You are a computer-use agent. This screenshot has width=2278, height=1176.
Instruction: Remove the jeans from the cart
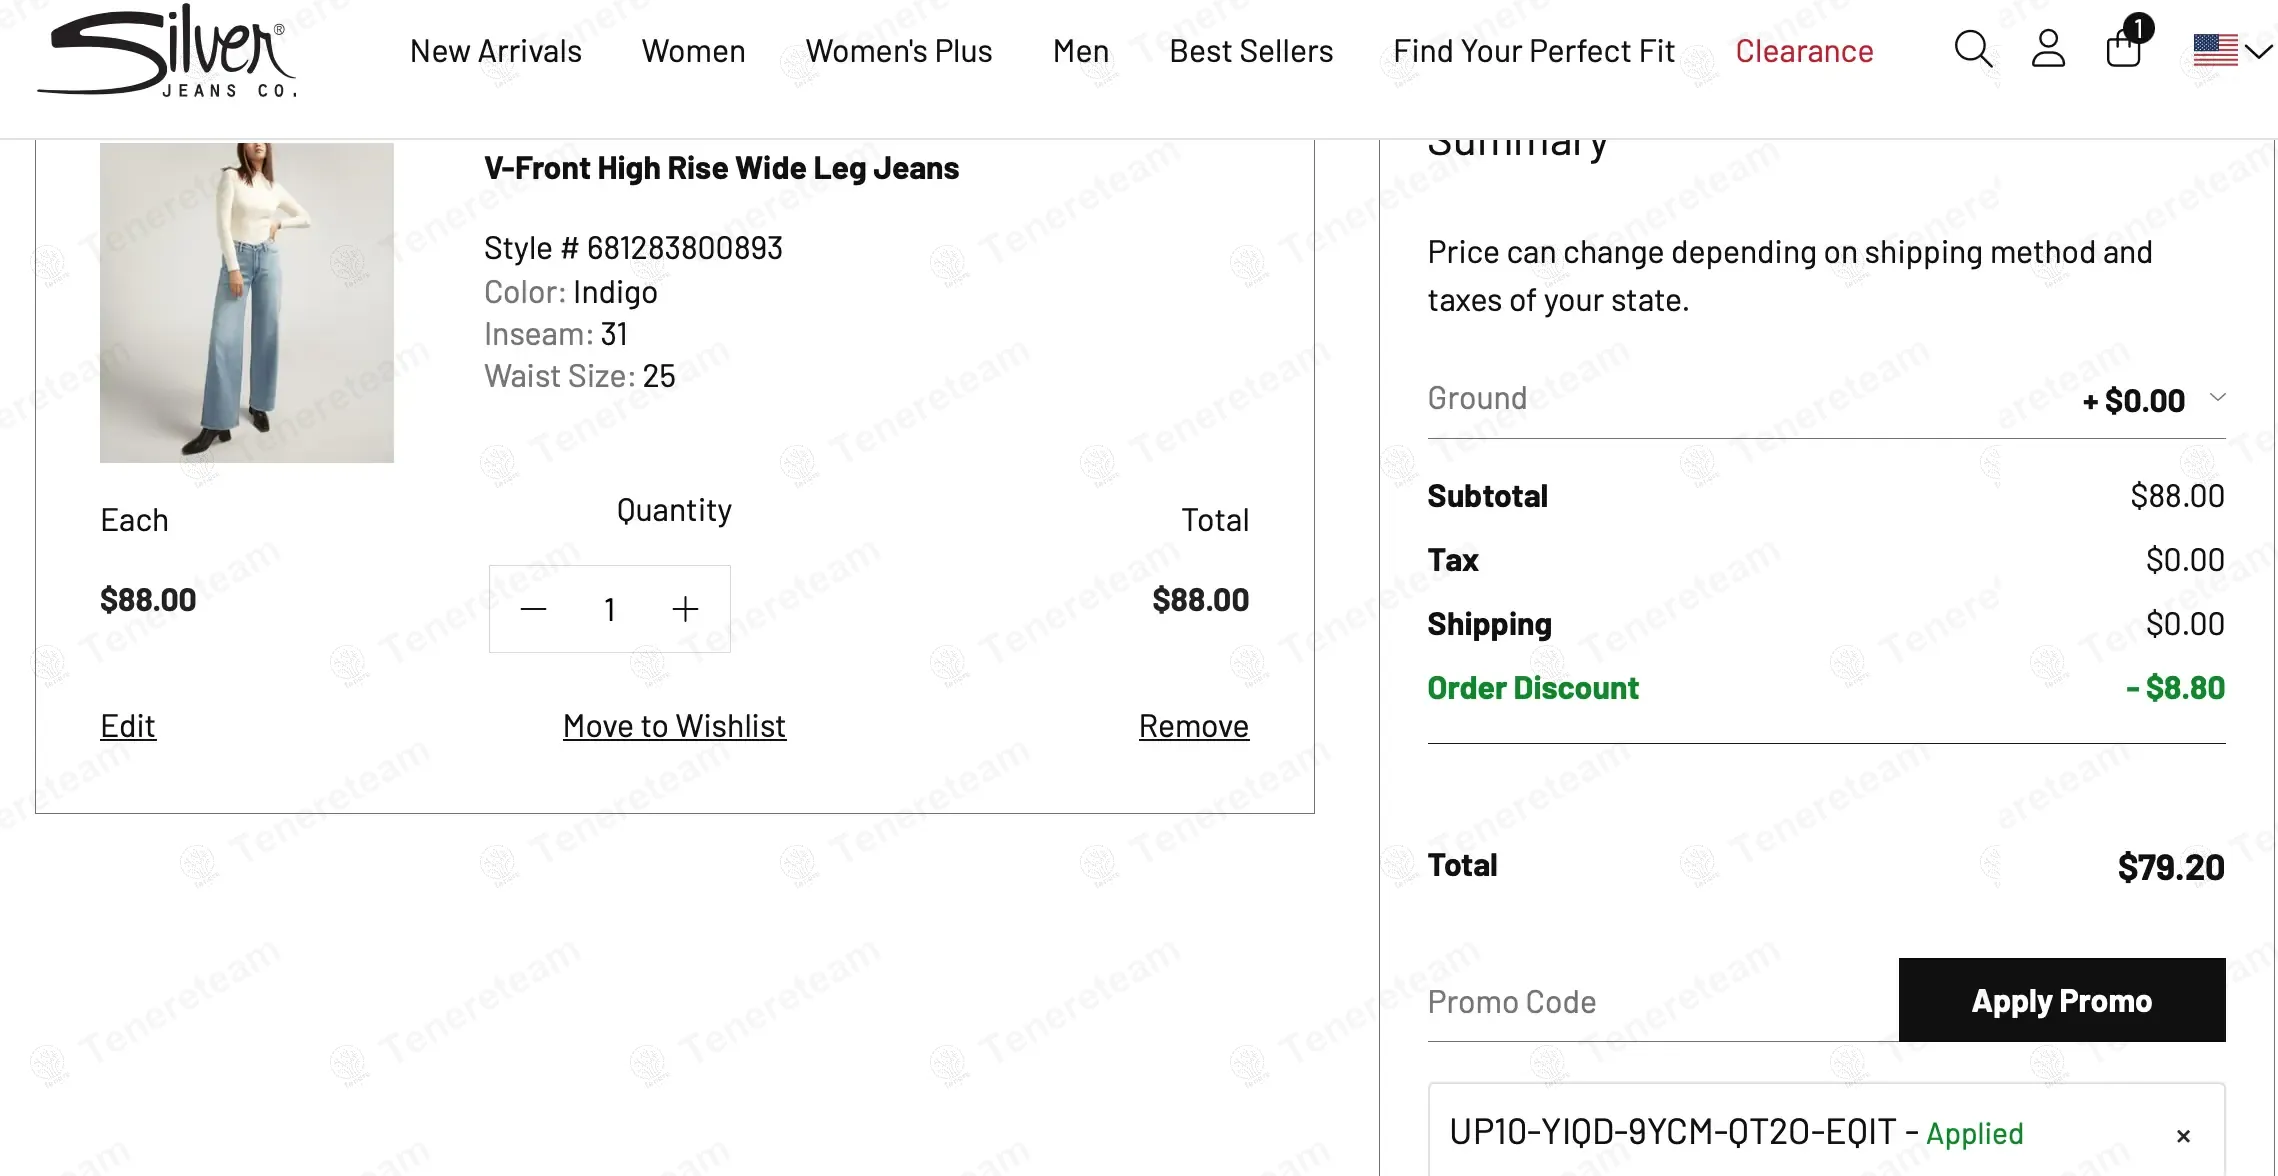click(x=1193, y=726)
